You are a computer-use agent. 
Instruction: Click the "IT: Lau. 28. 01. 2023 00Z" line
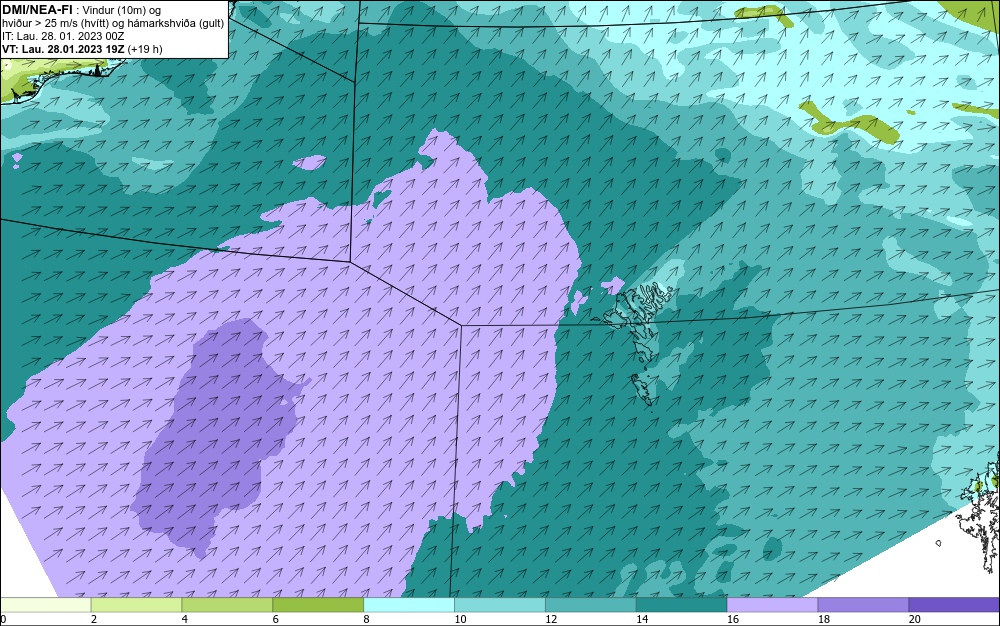click(x=63, y=36)
